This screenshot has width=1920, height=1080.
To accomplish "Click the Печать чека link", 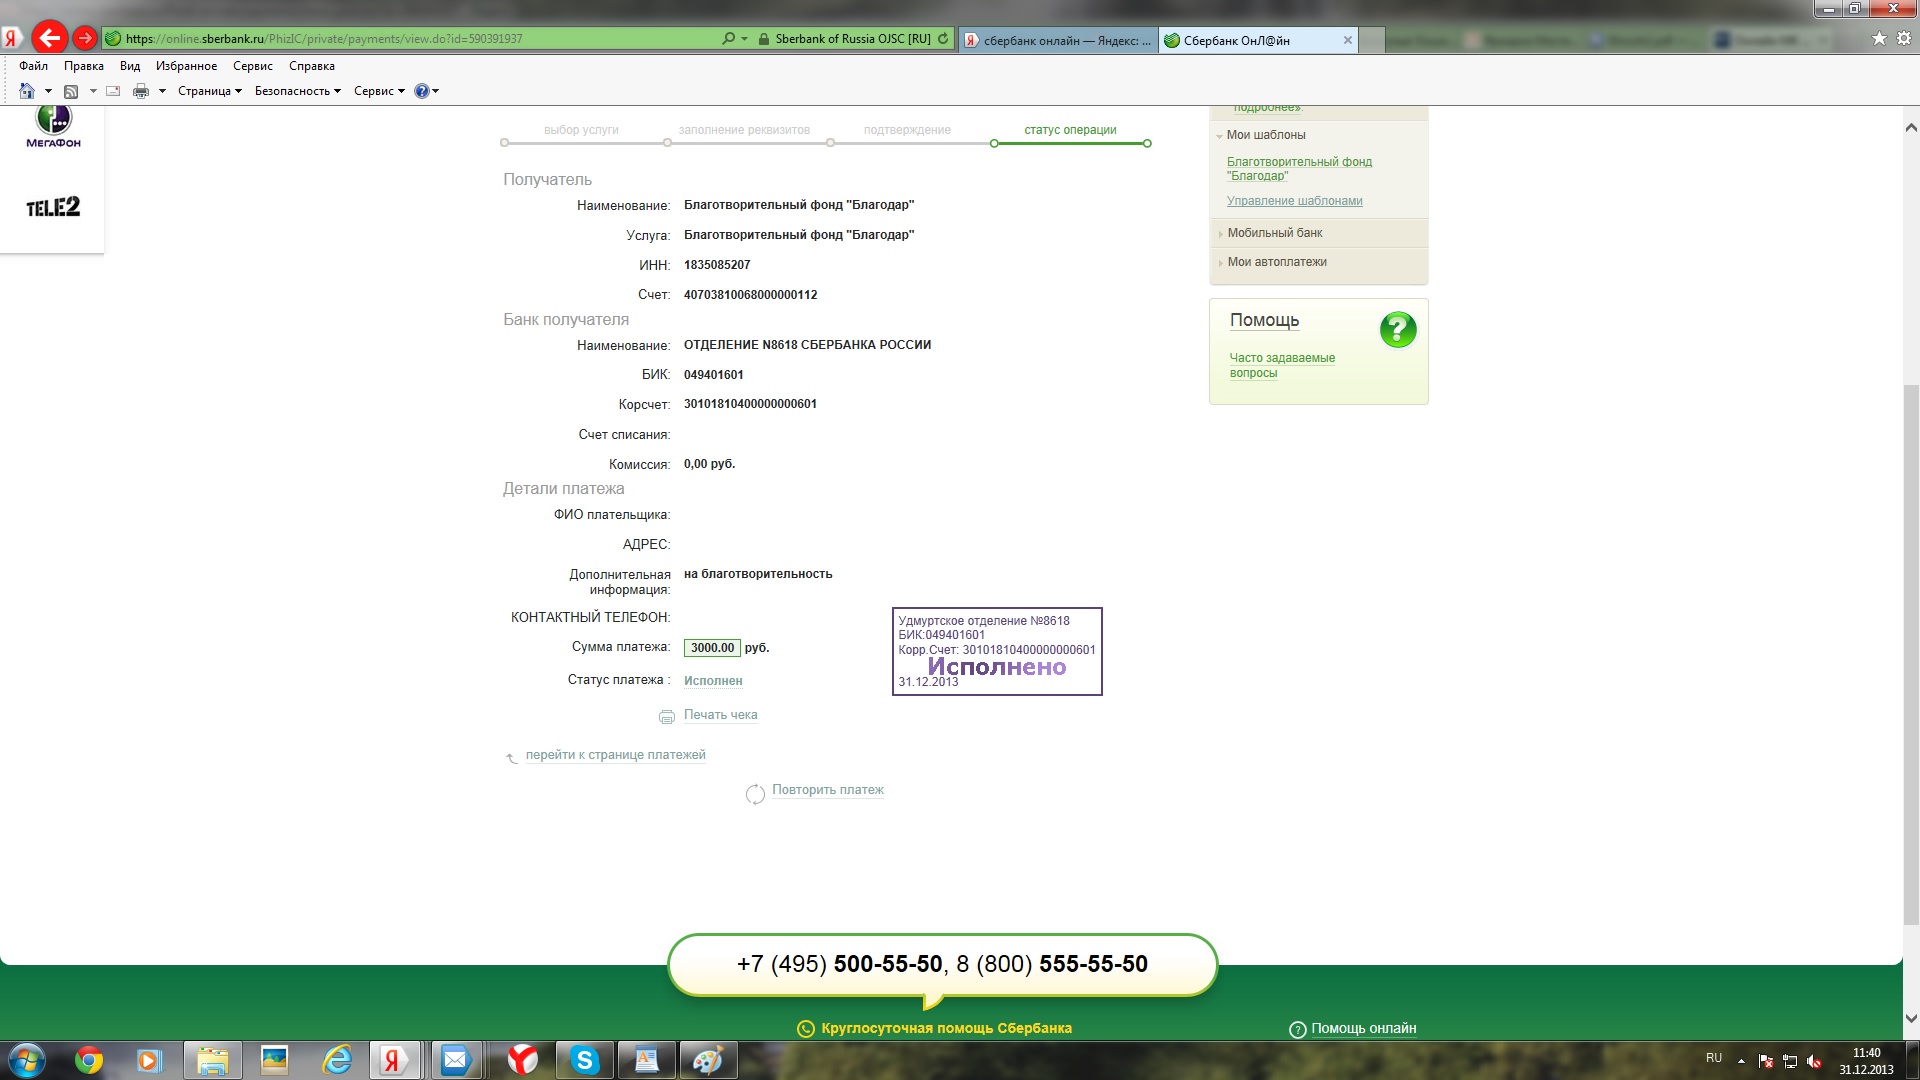I will click(720, 715).
